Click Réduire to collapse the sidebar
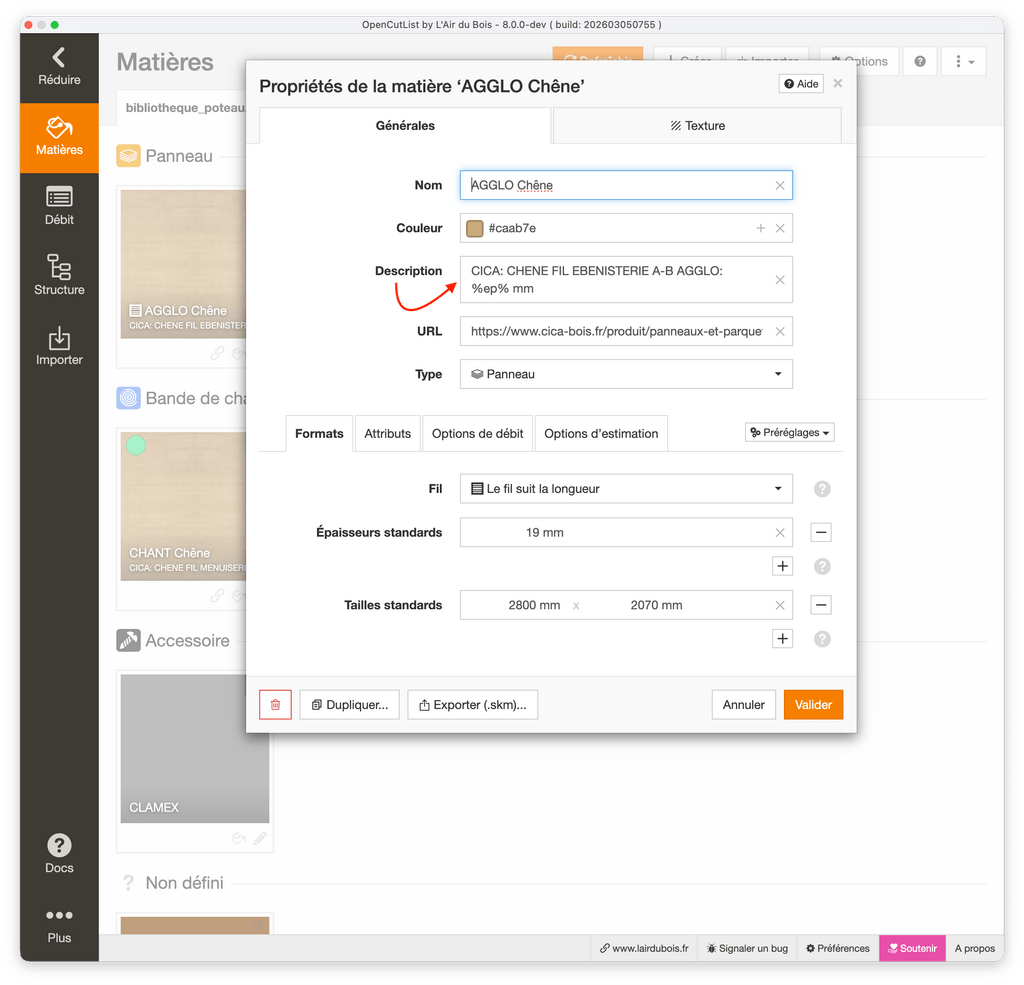The image size is (1024, 985). (59, 67)
